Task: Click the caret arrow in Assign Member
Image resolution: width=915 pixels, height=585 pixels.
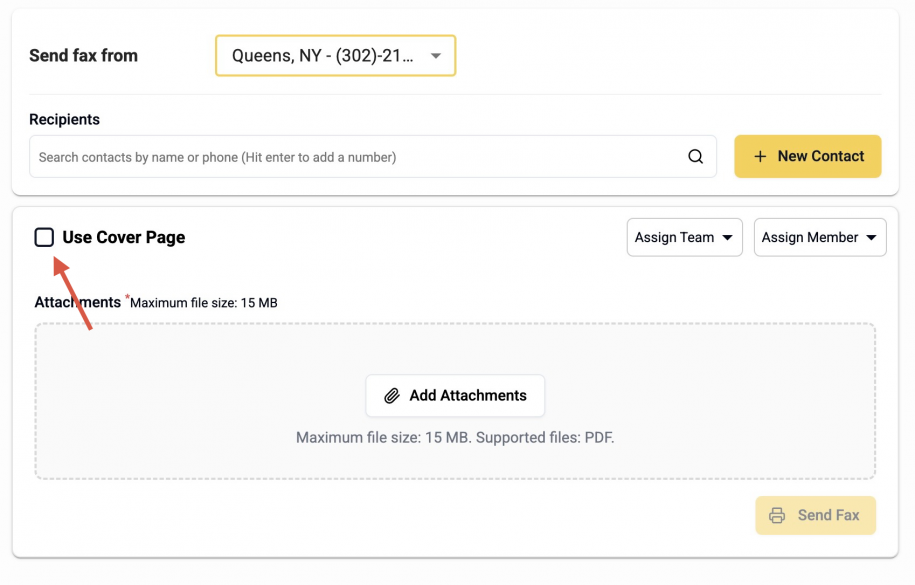Action: [x=871, y=238]
